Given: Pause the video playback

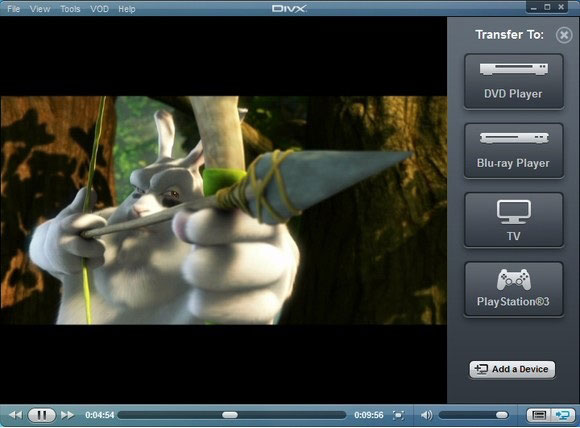Looking at the screenshot, I should click(x=41, y=415).
